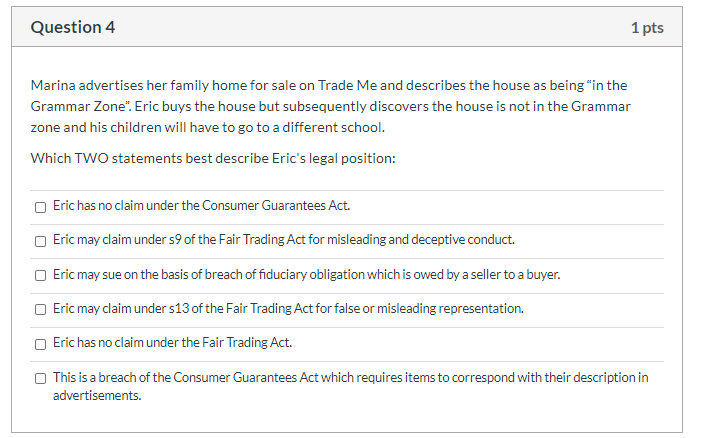Screen dimensions: 713x438
Task: Tick checkbox for no Consumer Guarantees Act claim
Action: (40, 207)
